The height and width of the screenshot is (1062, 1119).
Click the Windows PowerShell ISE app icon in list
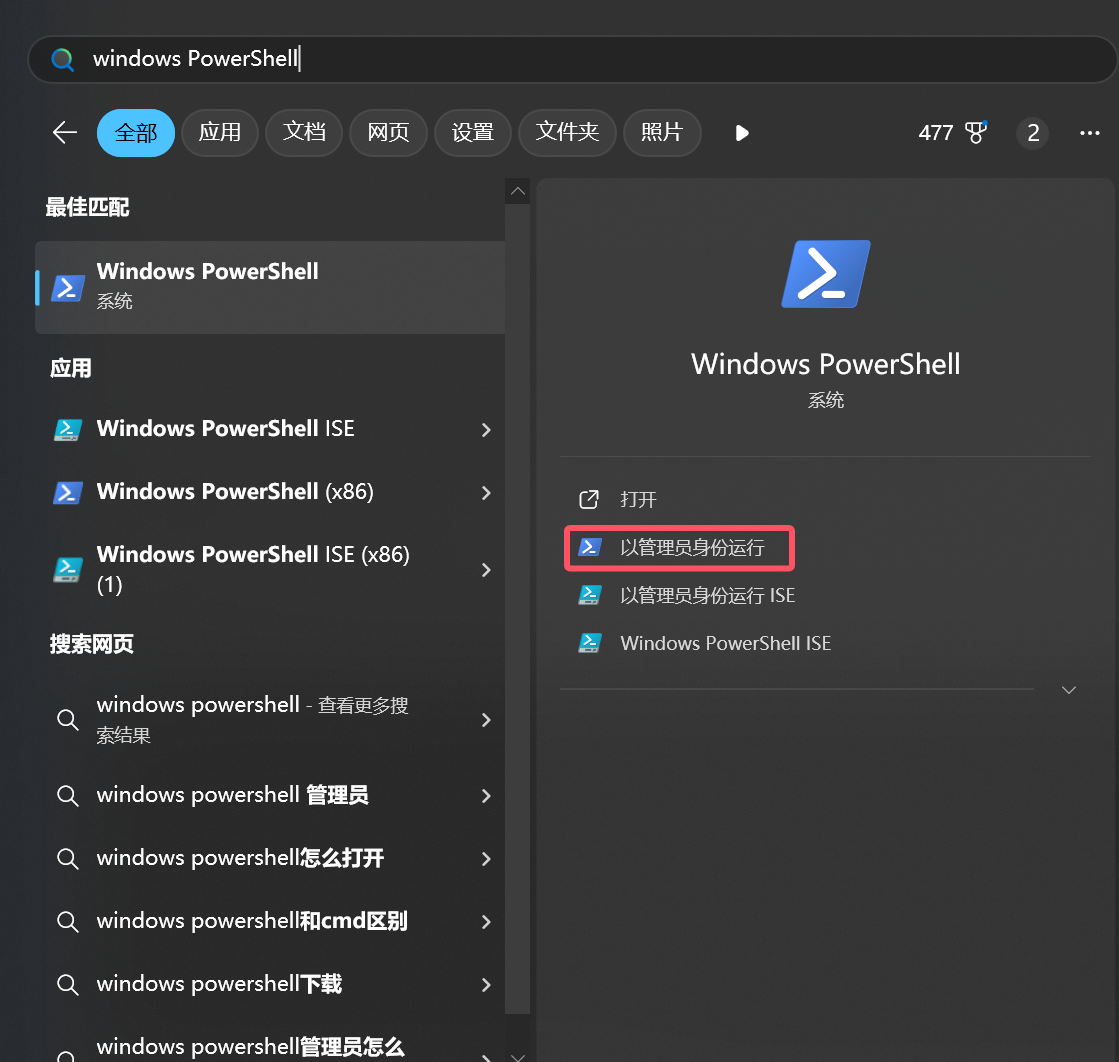68,429
